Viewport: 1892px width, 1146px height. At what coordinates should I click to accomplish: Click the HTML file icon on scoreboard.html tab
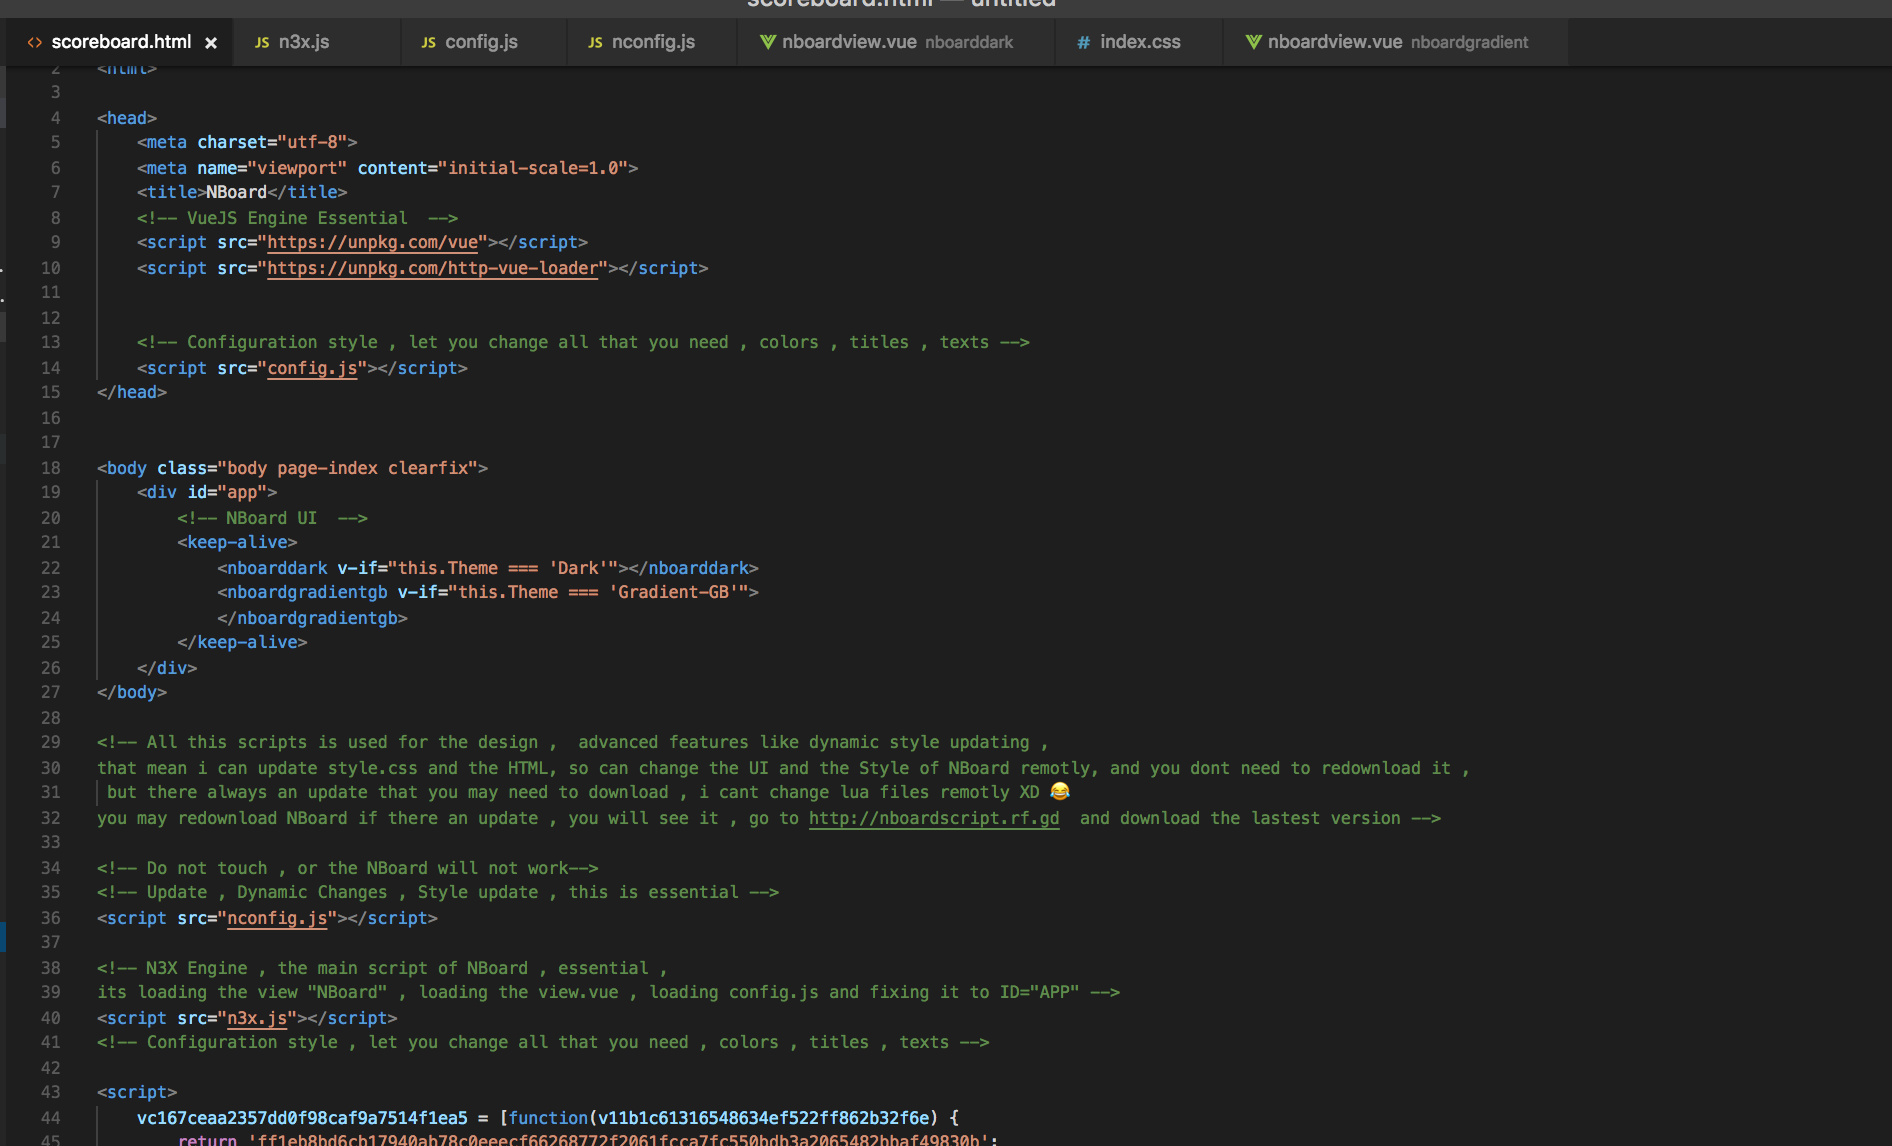click(35, 42)
